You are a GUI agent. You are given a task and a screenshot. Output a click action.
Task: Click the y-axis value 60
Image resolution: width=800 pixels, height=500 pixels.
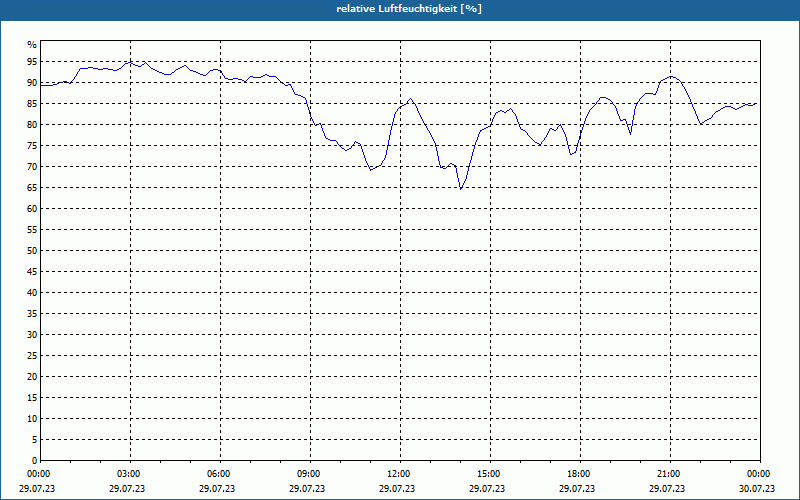point(32,209)
